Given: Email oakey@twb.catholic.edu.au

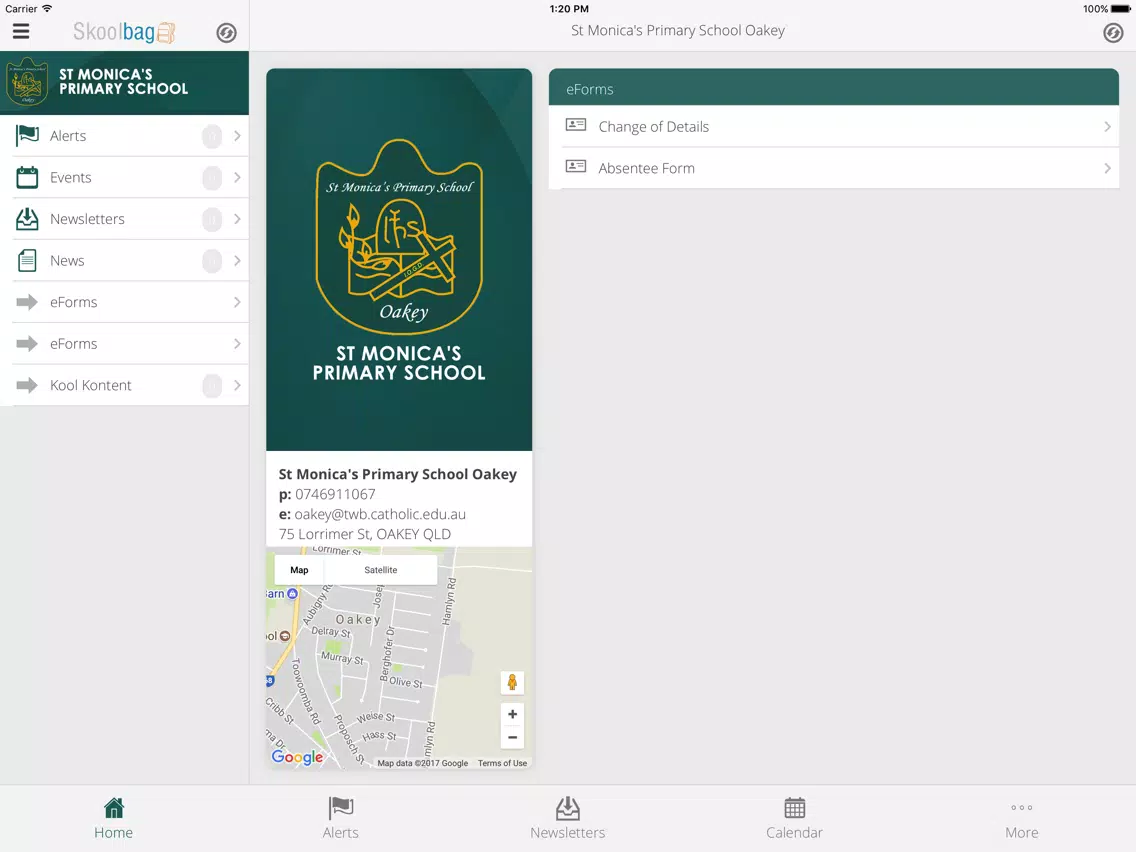Looking at the screenshot, I should point(380,514).
